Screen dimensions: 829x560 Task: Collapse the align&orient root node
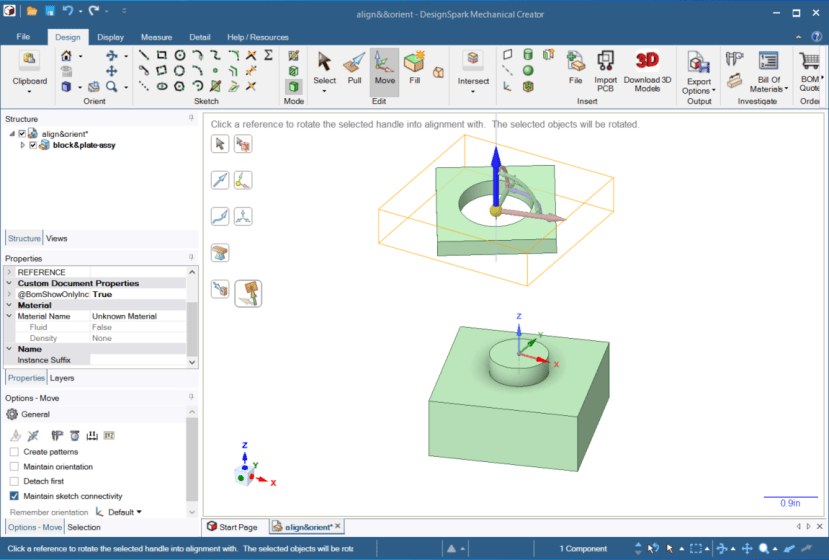pos(12,134)
